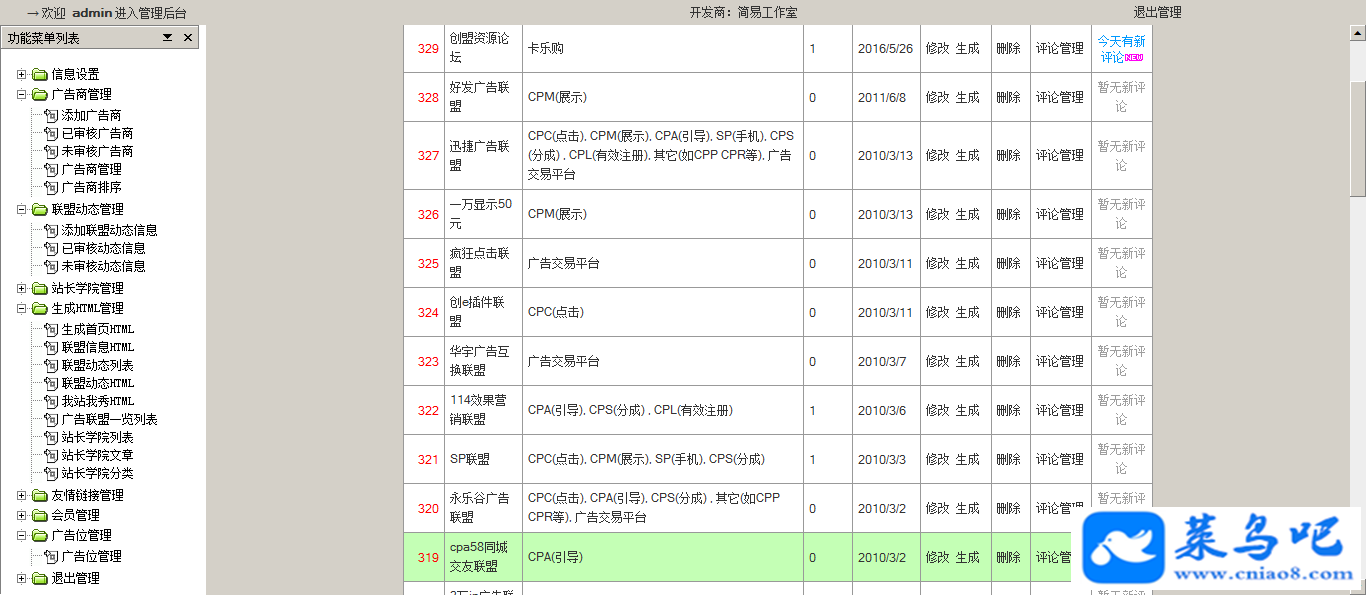This screenshot has height=595, width=1366.
Task: Open 联盟动态列表 menu entry
Action: point(97,365)
